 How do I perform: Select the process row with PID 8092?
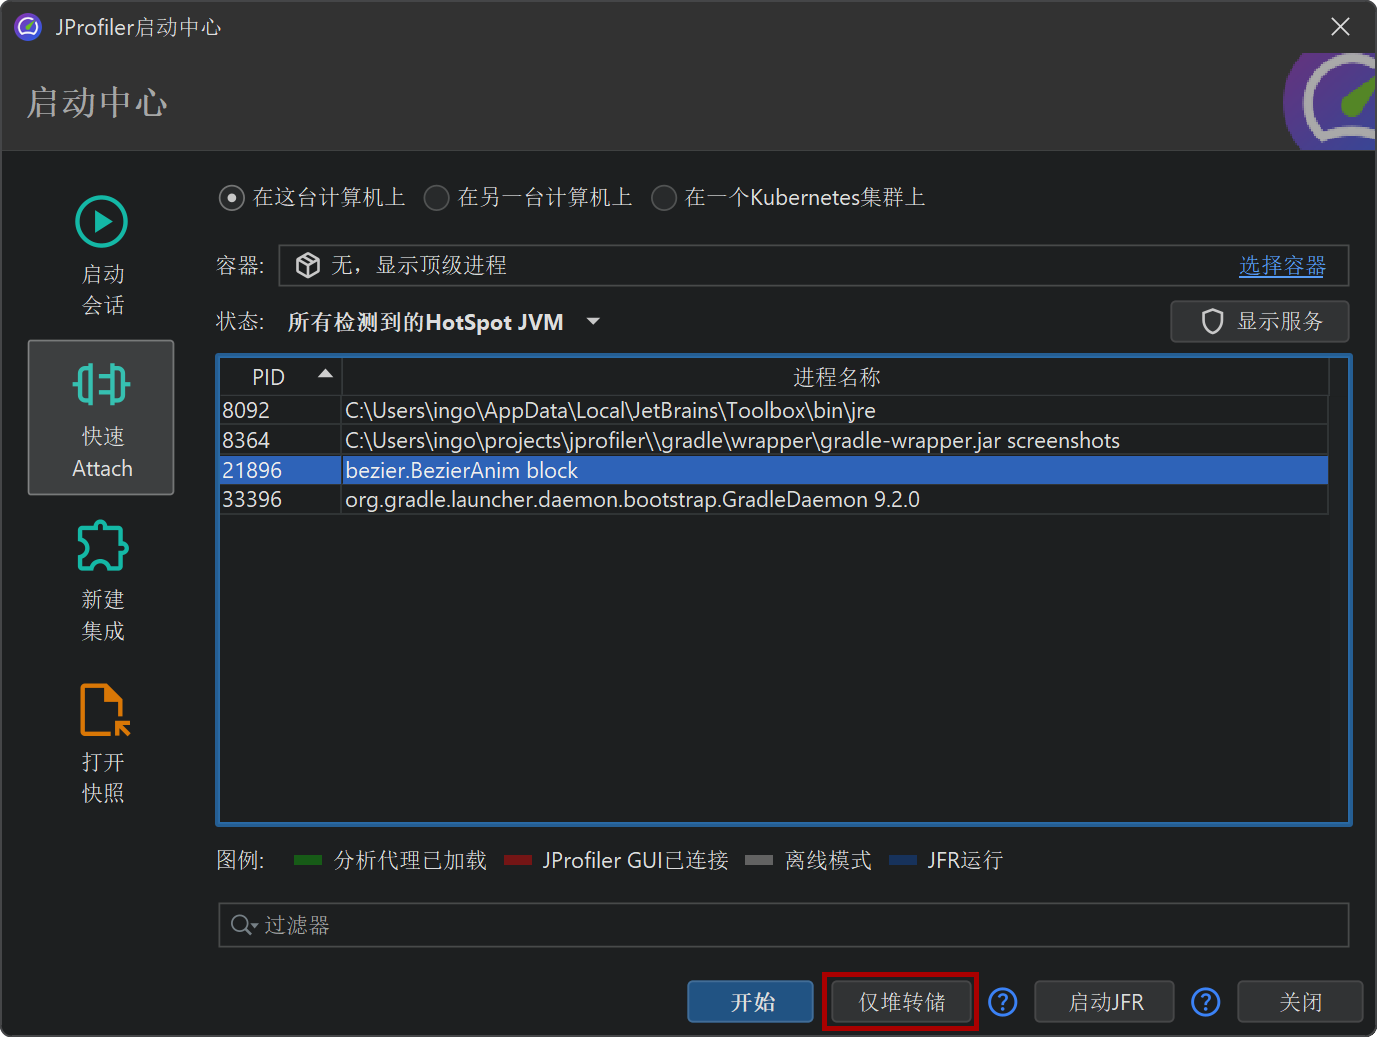click(x=774, y=410)
